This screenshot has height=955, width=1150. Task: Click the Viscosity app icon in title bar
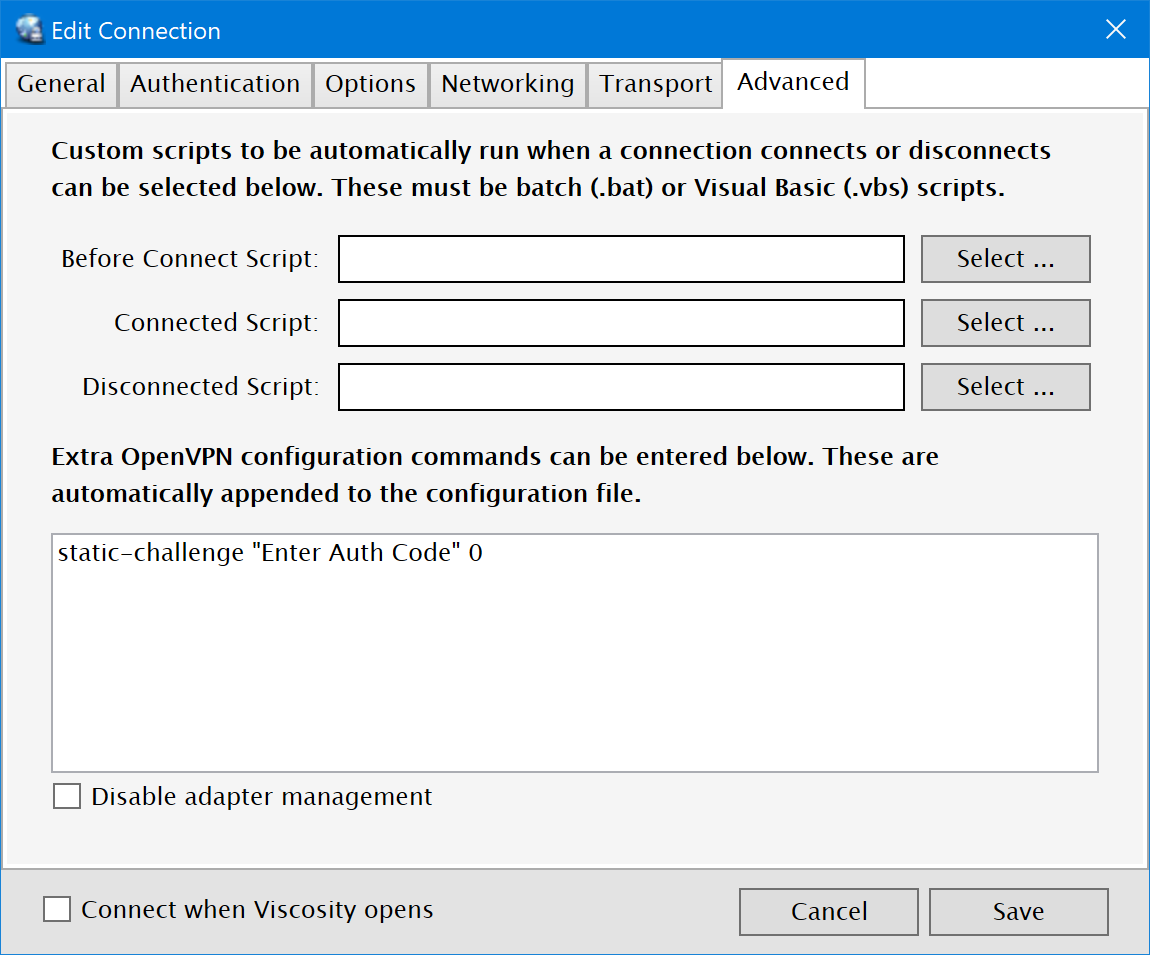[31, 30]
